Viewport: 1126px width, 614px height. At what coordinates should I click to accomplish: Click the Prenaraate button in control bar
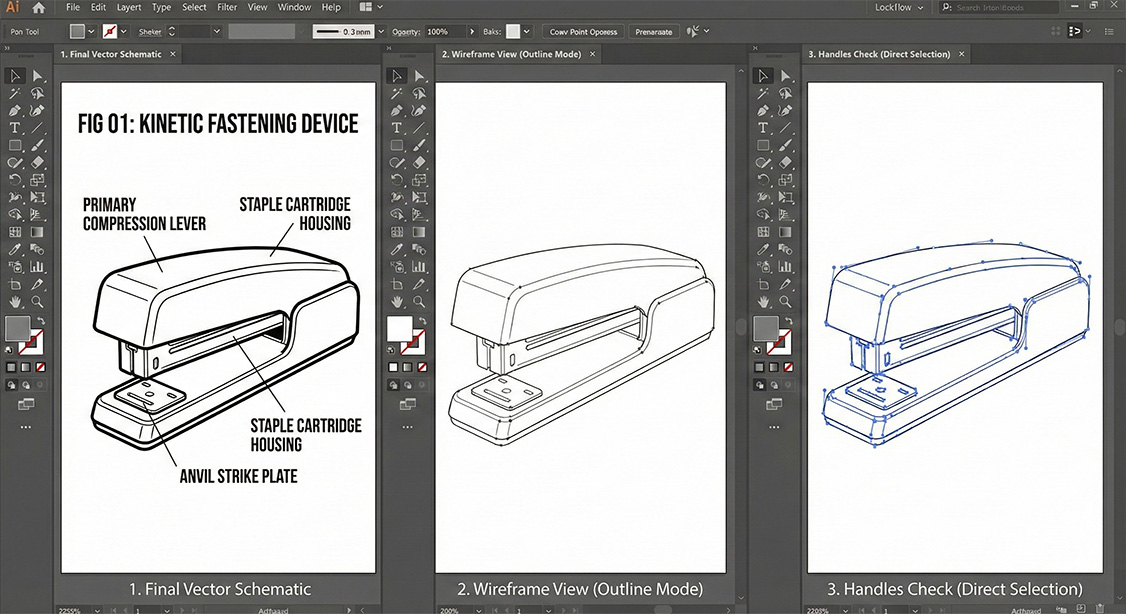pyautogui.click(x=653, y=32)
